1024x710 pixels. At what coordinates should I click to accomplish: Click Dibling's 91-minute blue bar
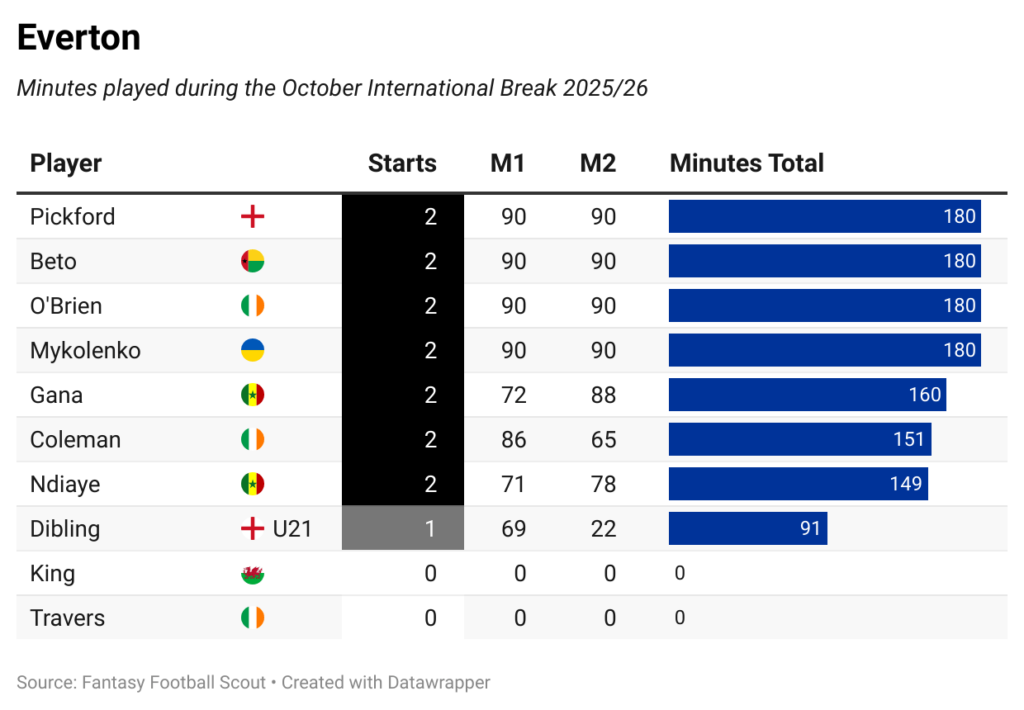click(x=747, y=529)
